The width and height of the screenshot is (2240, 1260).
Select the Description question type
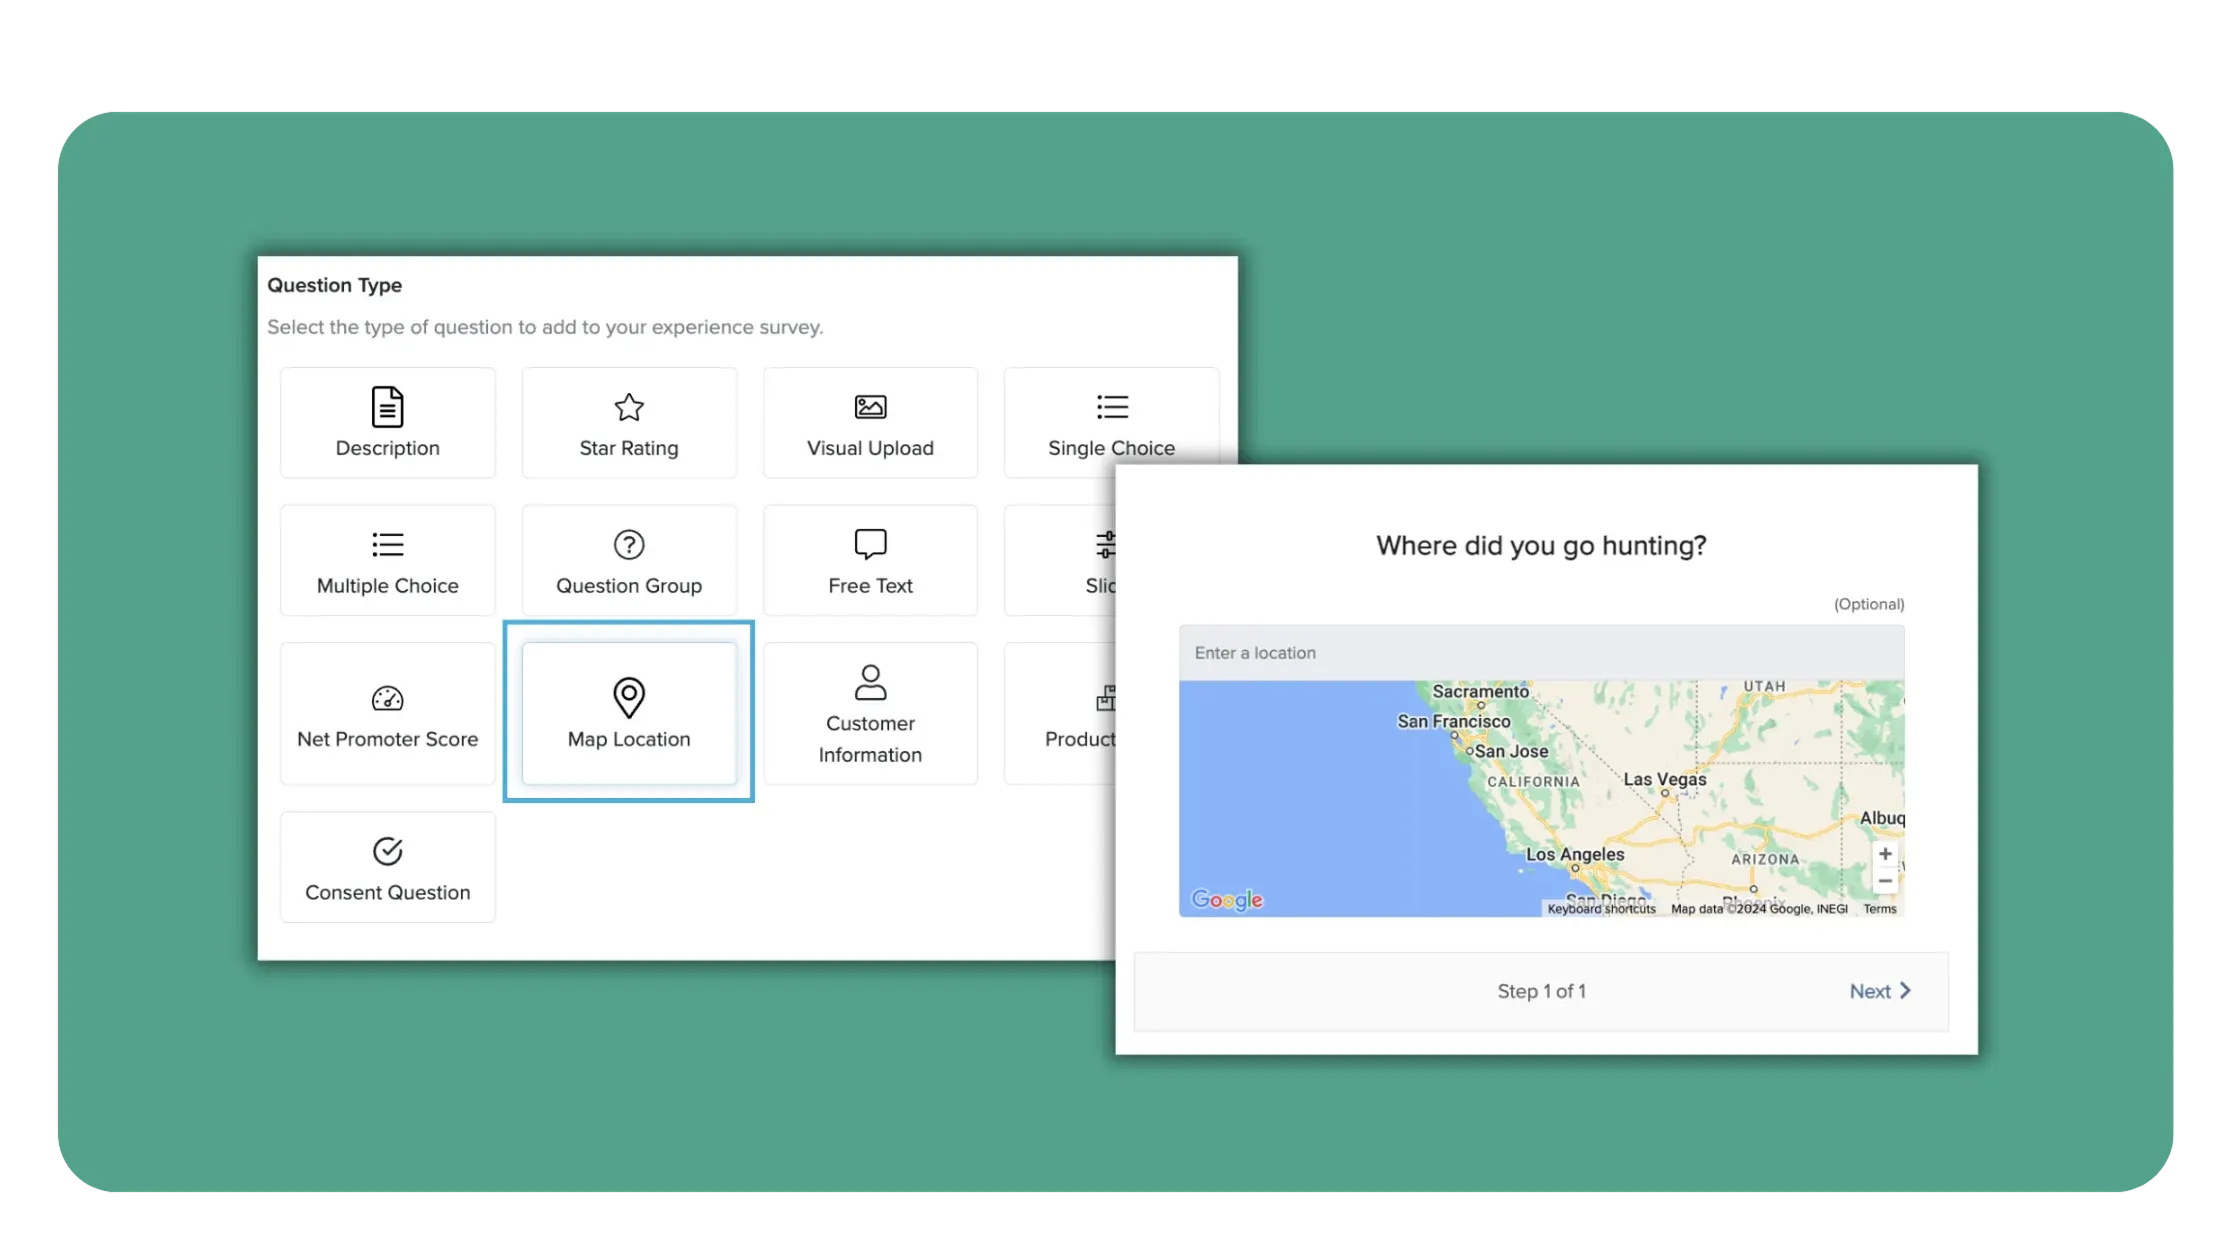click(x=387, y=423)
